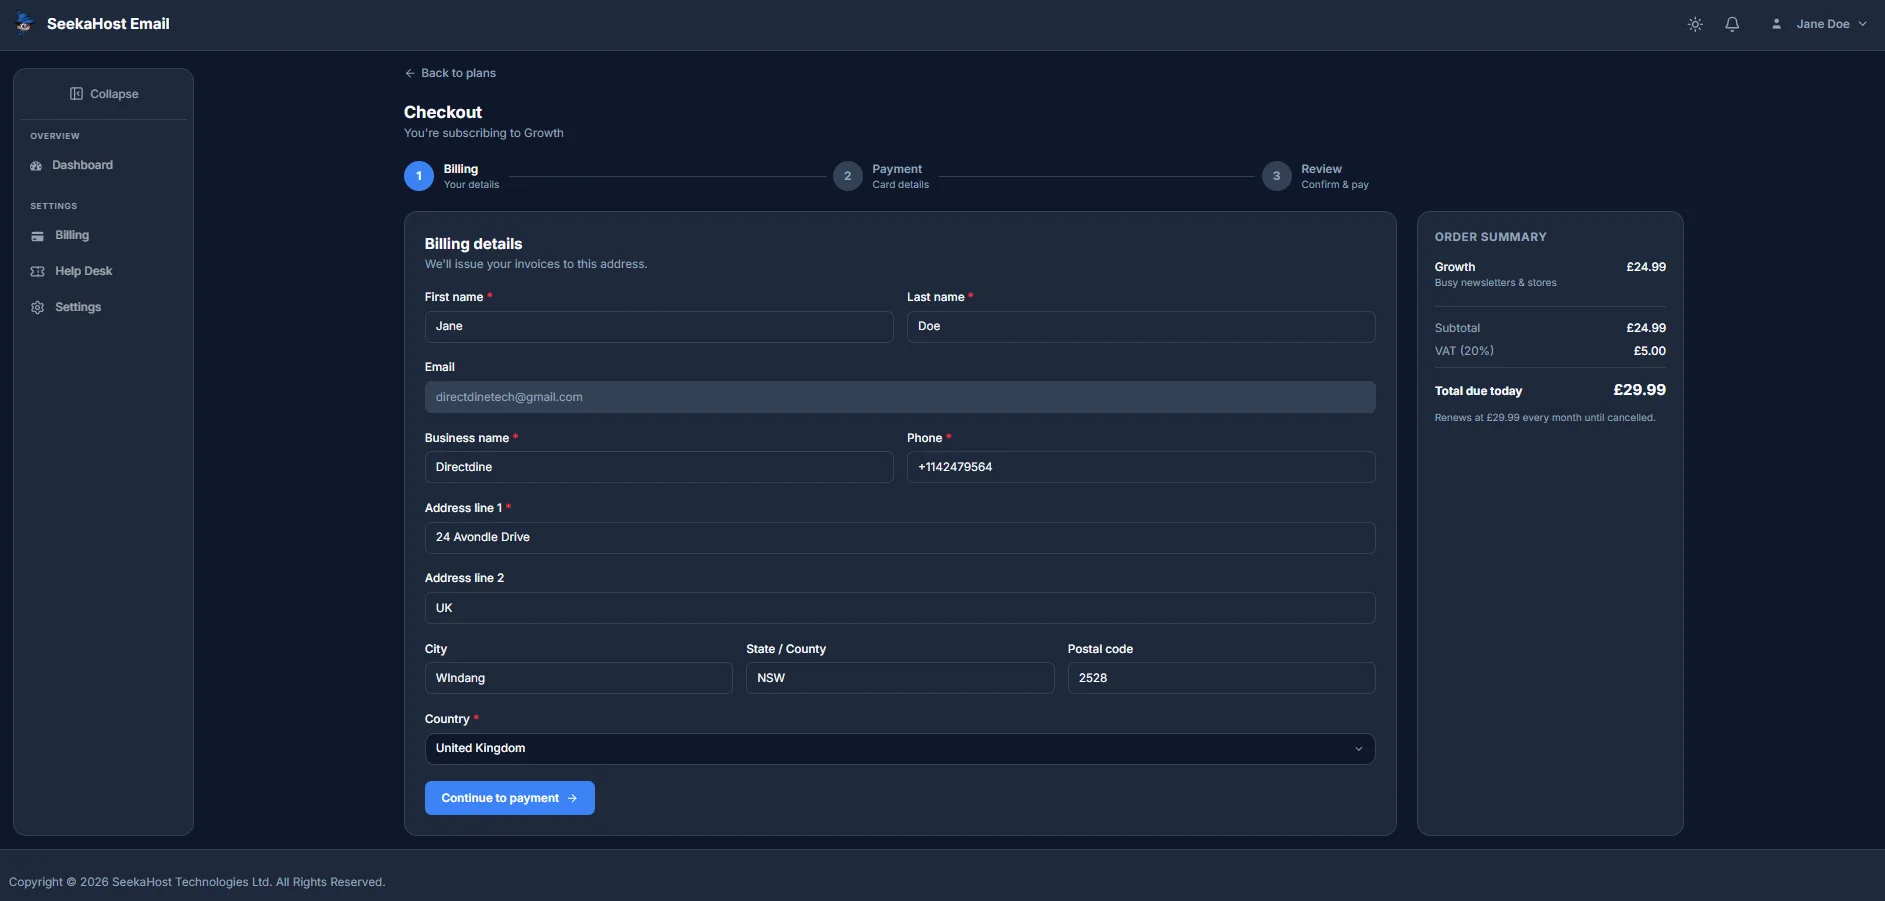Image resolution: width=1885 pixels, height=901 pixels.
Task: Click the disabled Email field
Action: pos(900,397)
